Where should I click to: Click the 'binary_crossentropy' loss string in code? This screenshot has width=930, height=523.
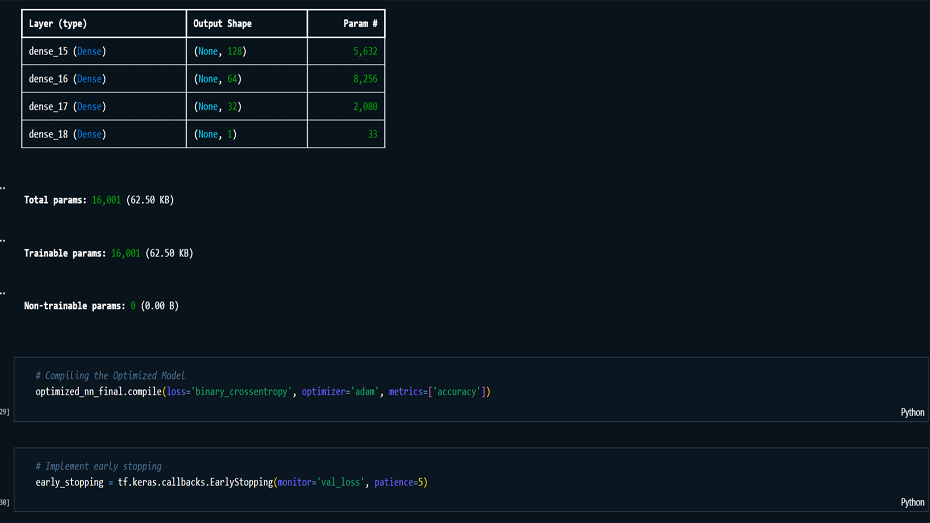(x=238, y=391)
